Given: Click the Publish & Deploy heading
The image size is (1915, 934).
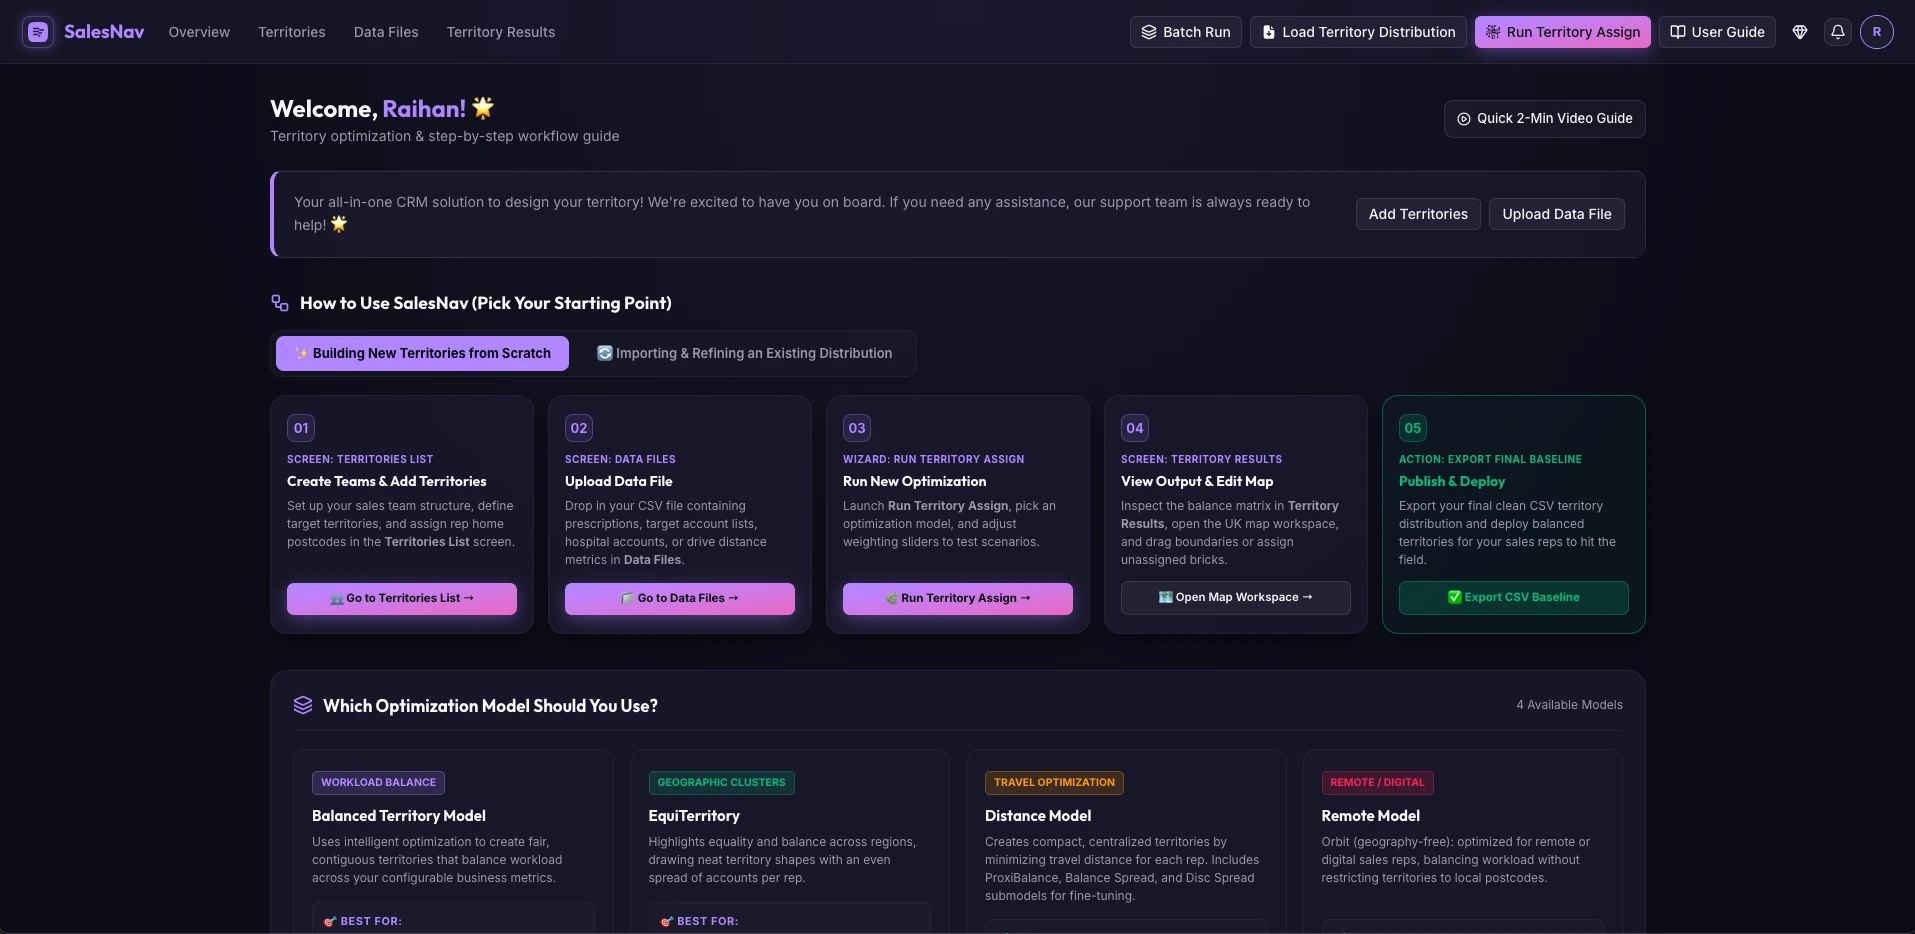Looking at the screenshot, I should (x=1452, y=481).
